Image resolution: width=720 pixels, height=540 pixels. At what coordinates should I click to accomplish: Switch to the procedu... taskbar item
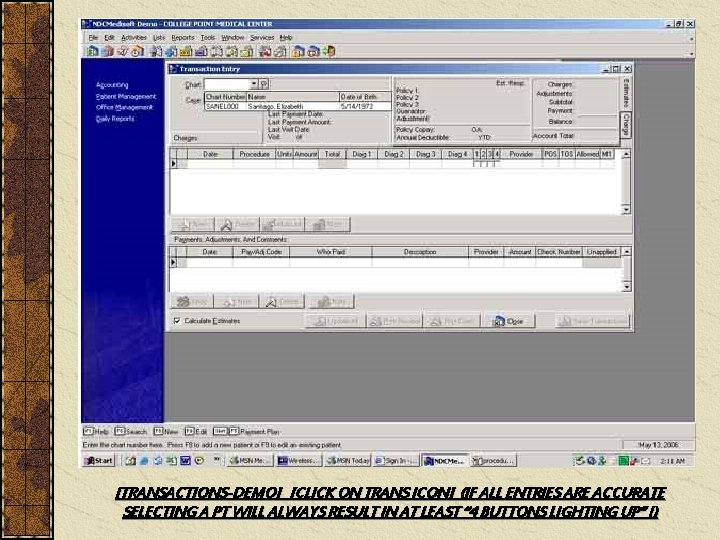(494, 461)
